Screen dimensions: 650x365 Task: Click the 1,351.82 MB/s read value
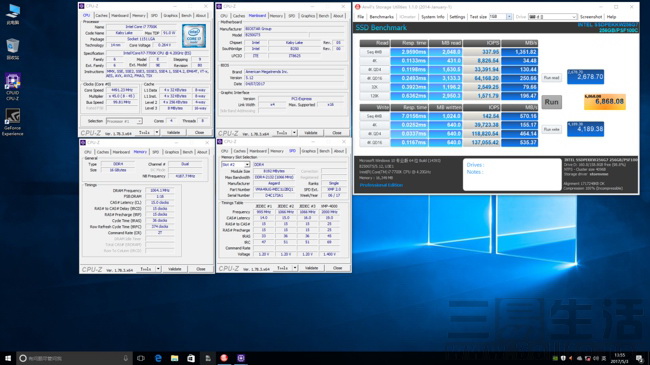(520, 52)
